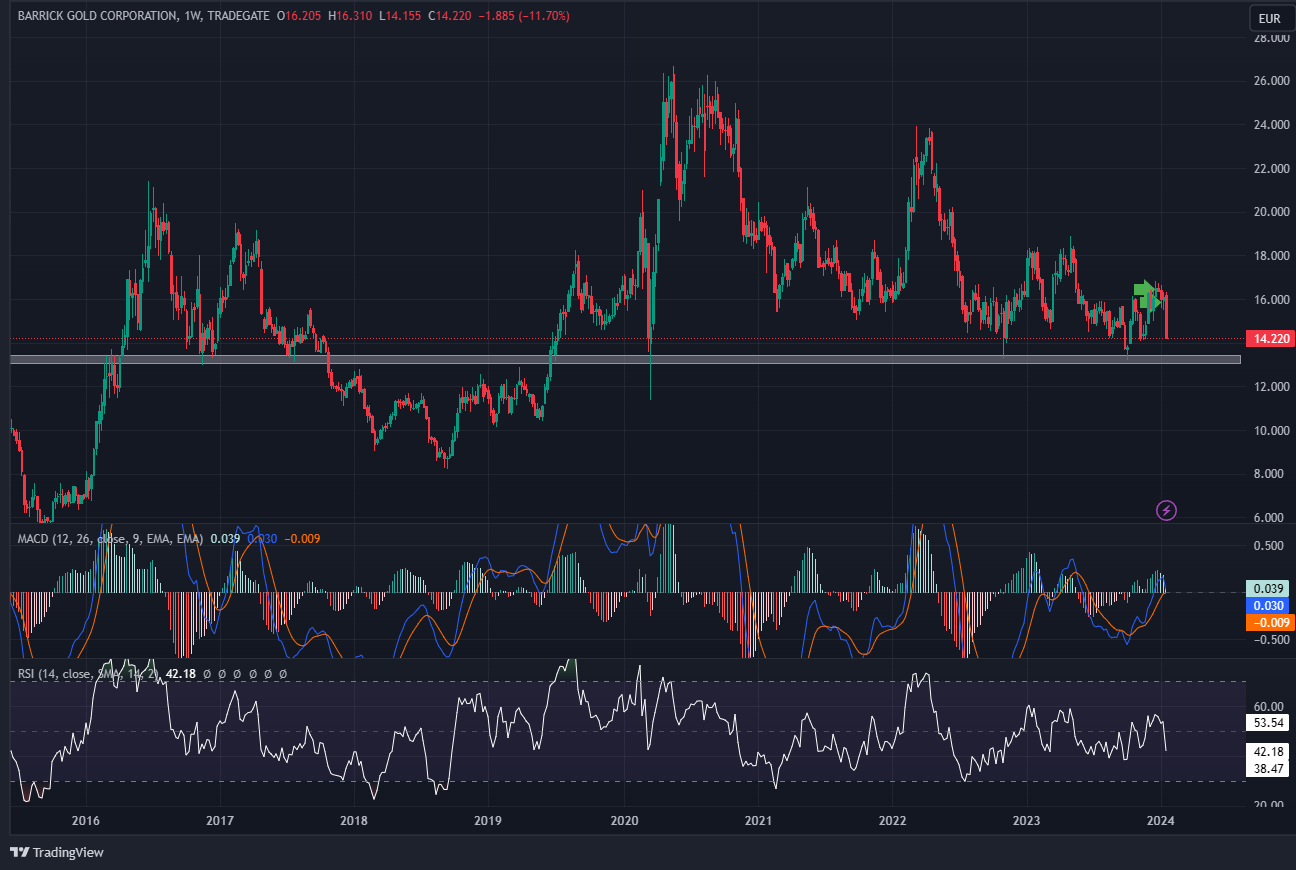Toggle selection of the gray support zone rectangle
The height and width of the screenshot is (870, 1296).
[x=600, y=360]
